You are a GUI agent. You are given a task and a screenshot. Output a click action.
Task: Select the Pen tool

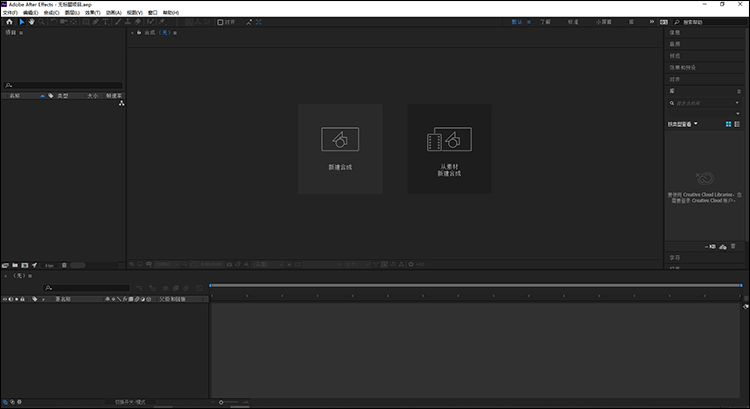click(96, 22)
